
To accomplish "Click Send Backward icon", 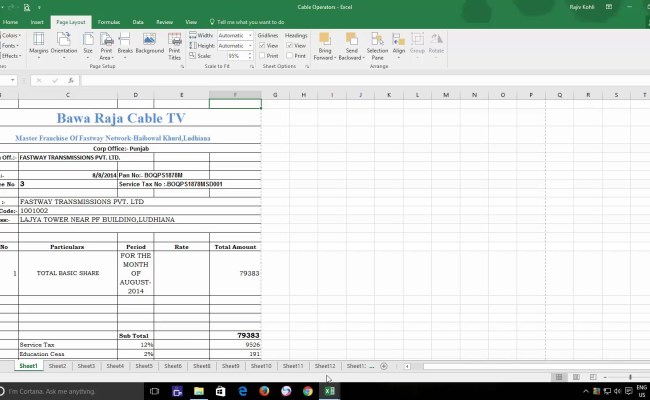I will (x=352, y=39).
